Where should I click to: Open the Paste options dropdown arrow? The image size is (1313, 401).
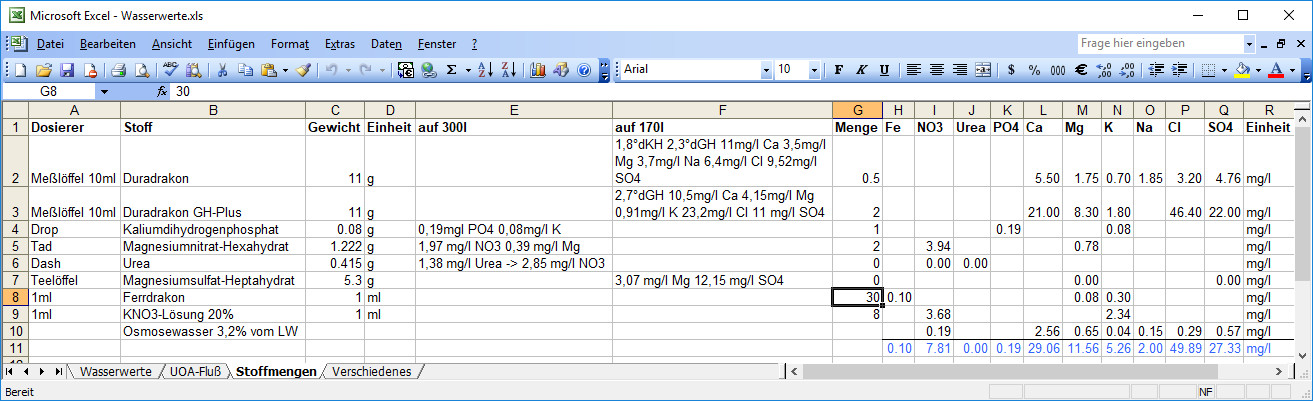coord(285,70)
